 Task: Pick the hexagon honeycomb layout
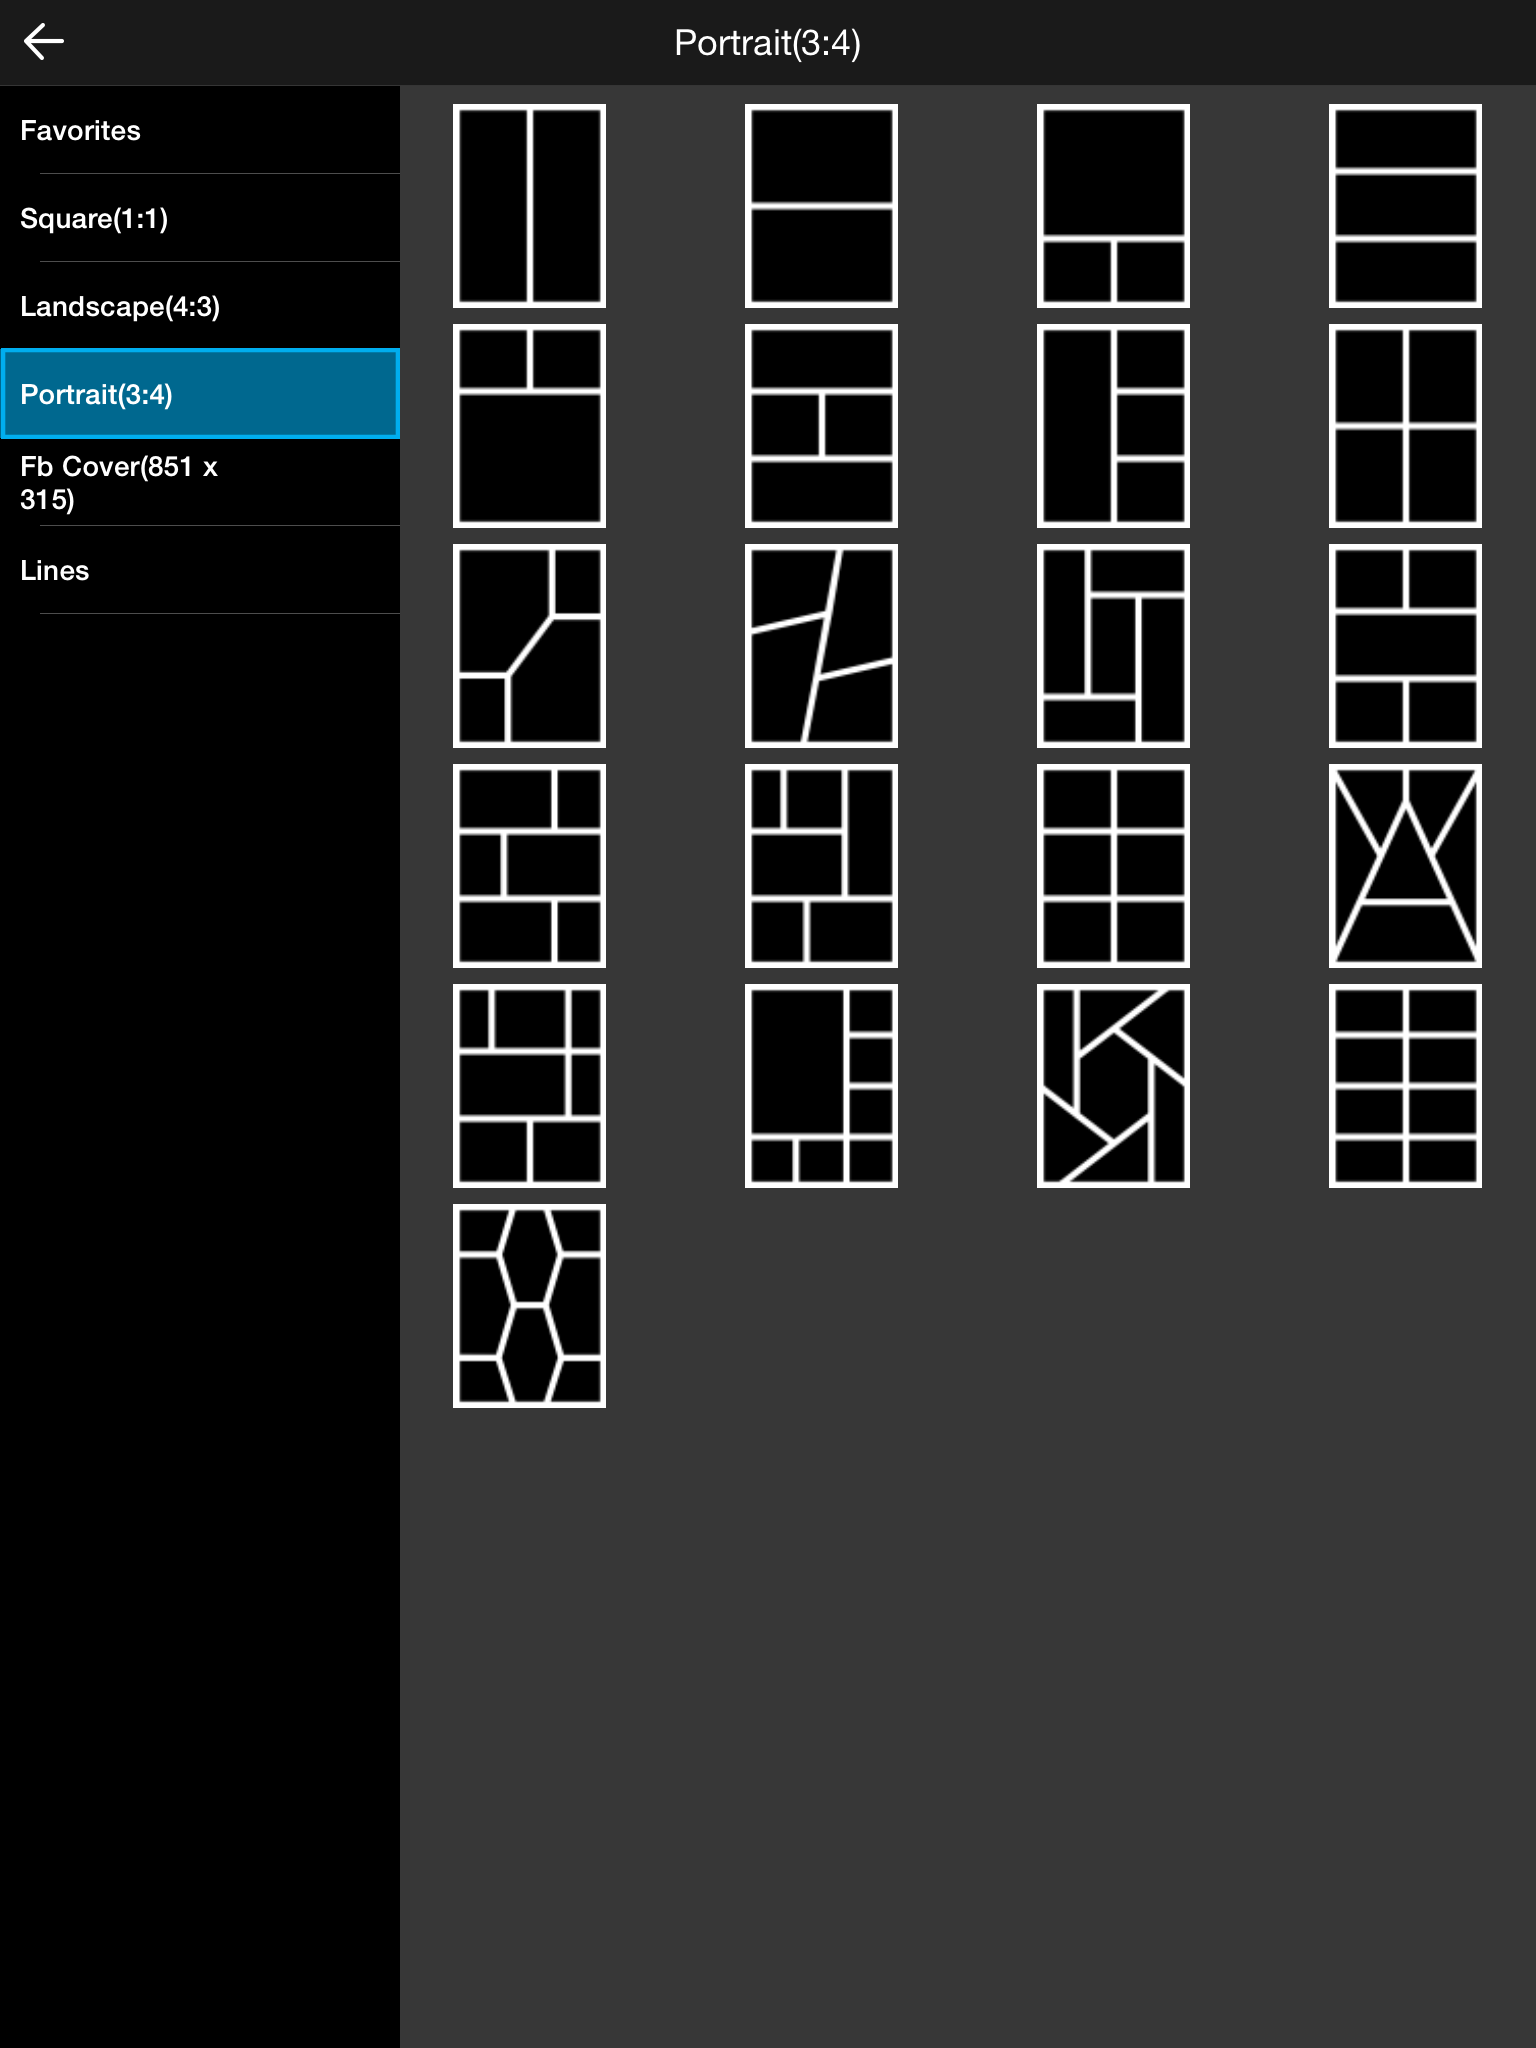tap(529, 1306)
